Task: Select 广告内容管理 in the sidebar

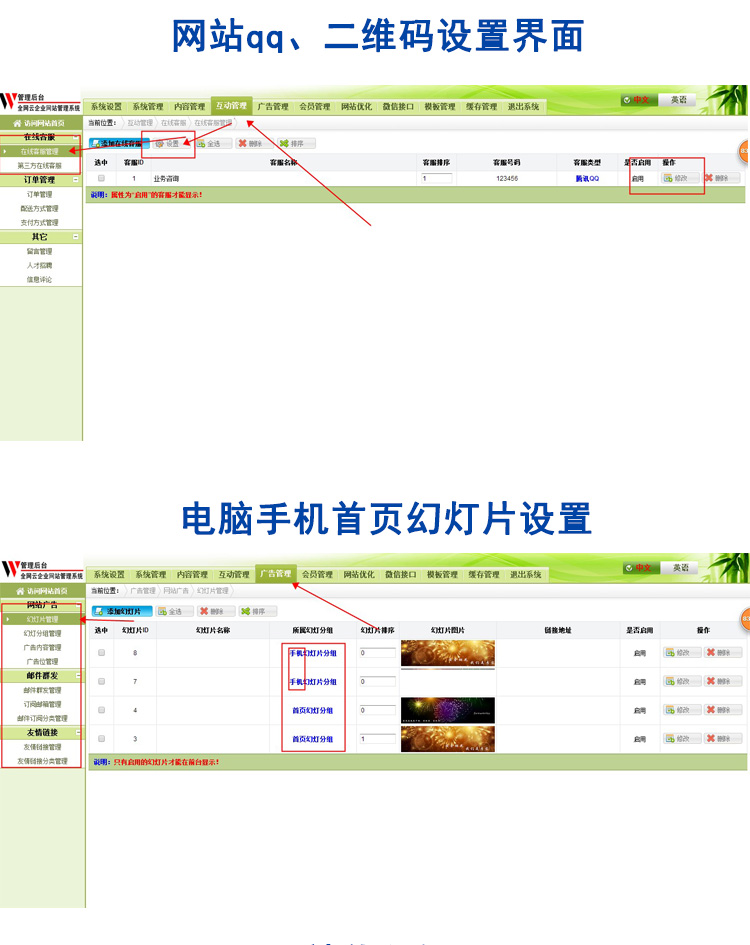Action: [42, 647]
